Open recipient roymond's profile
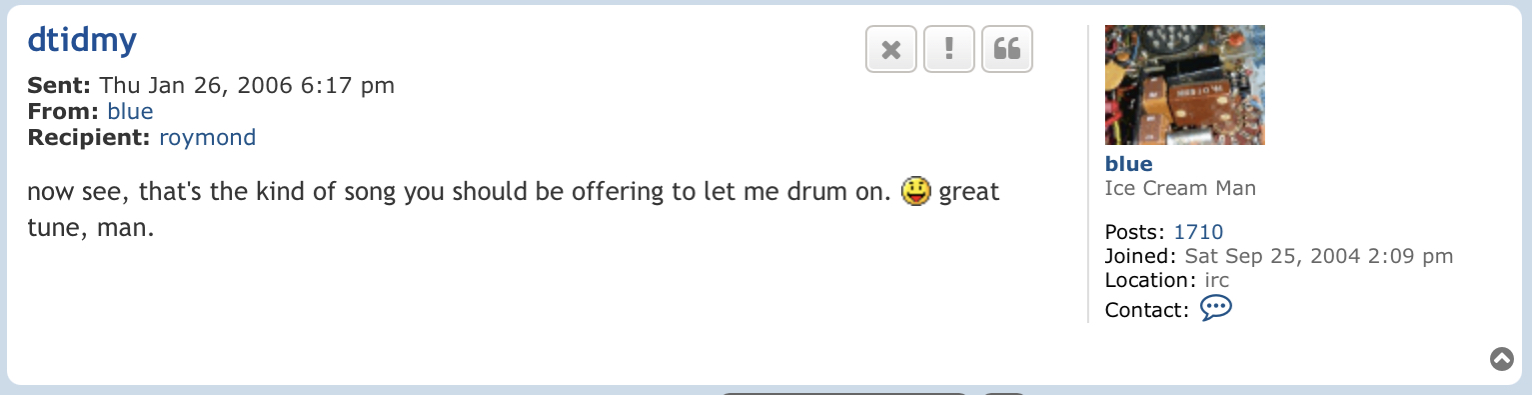1532x395 pixels. coord(208,137)
